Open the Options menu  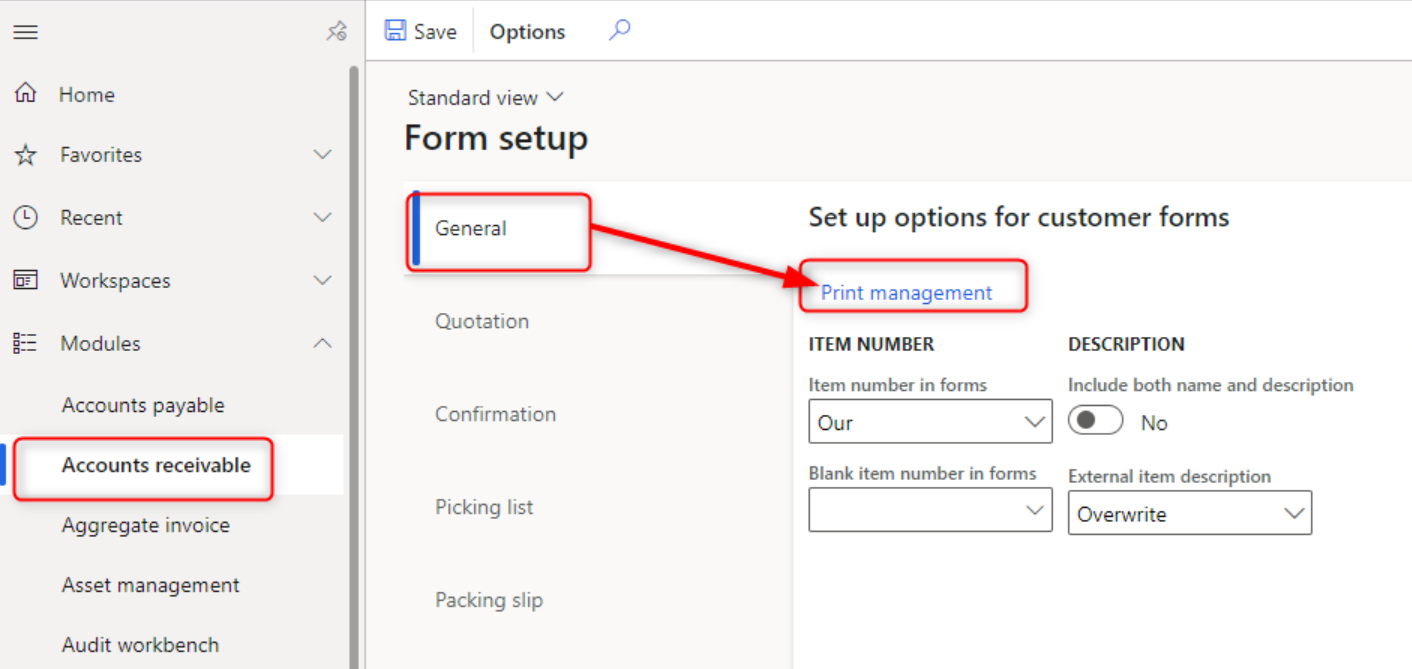pos(527,32)
